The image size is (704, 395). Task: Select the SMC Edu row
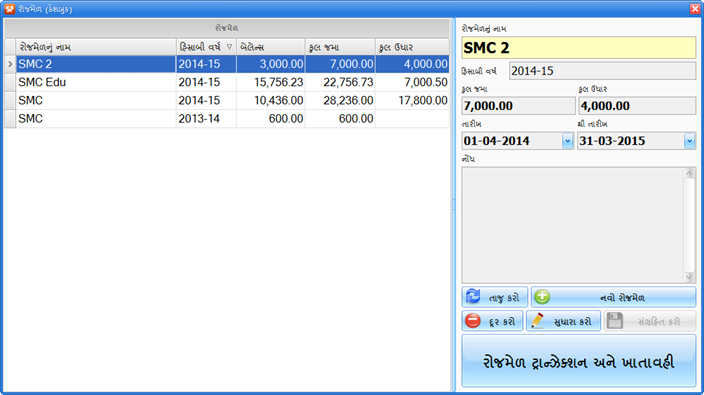click(232, 82)
